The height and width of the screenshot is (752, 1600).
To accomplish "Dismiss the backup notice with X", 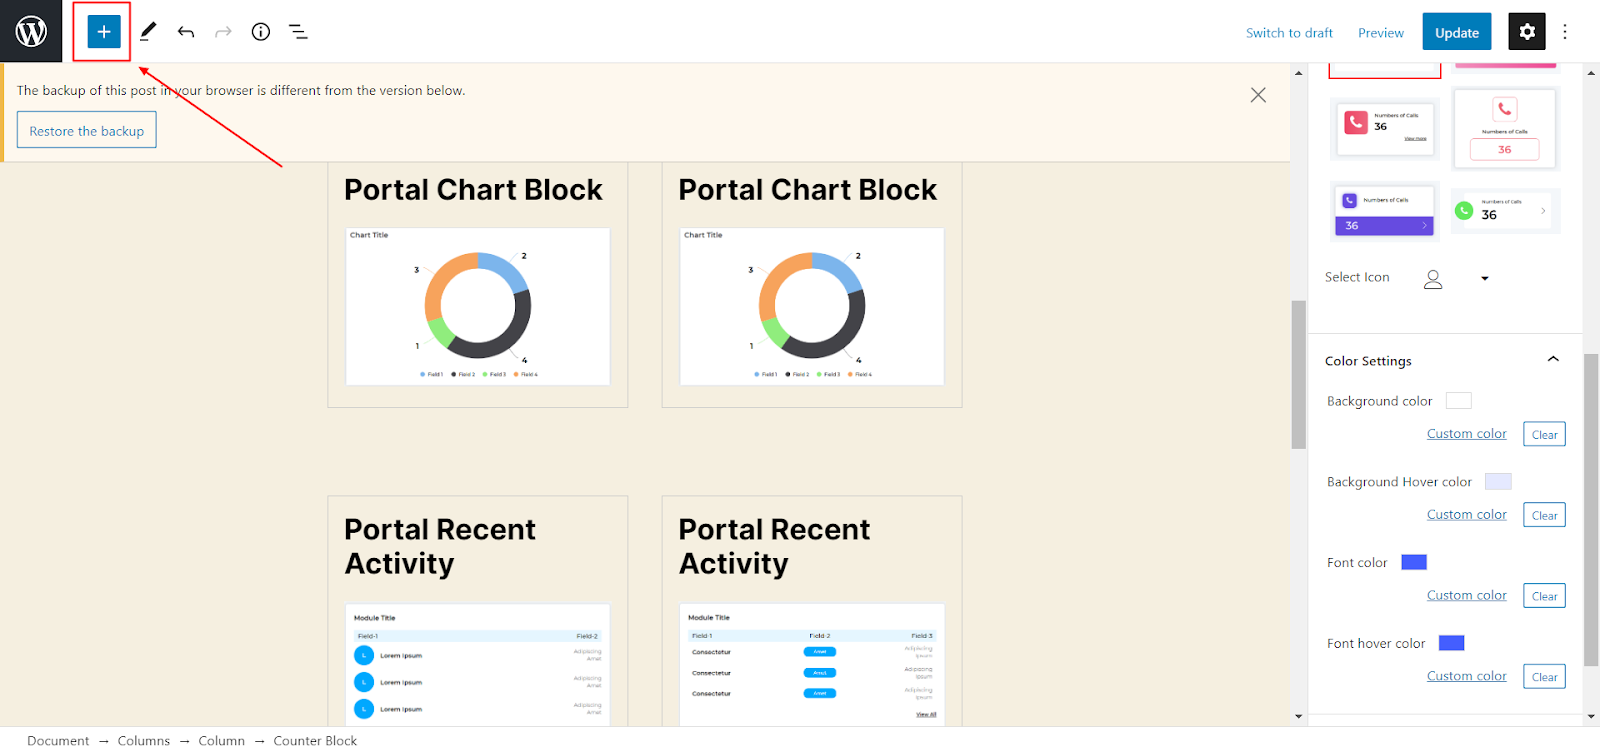I will (1258, 95).
